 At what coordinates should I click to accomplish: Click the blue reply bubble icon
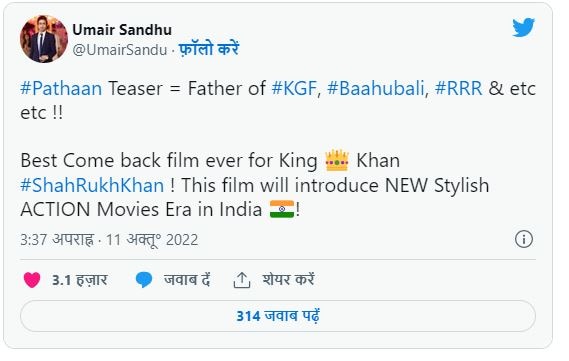(x=144, y=280)
